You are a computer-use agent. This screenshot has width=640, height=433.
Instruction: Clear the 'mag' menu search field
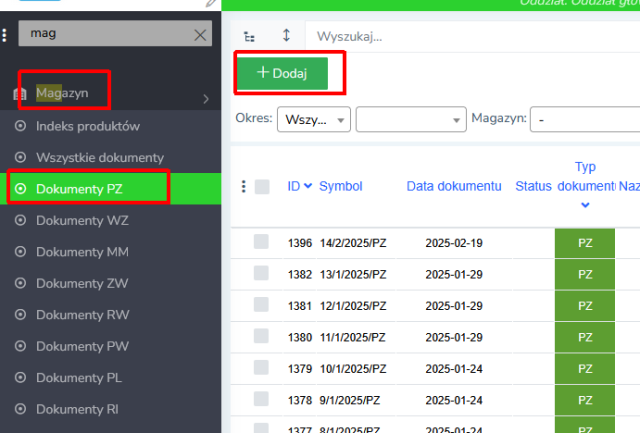tap(200, 35)
